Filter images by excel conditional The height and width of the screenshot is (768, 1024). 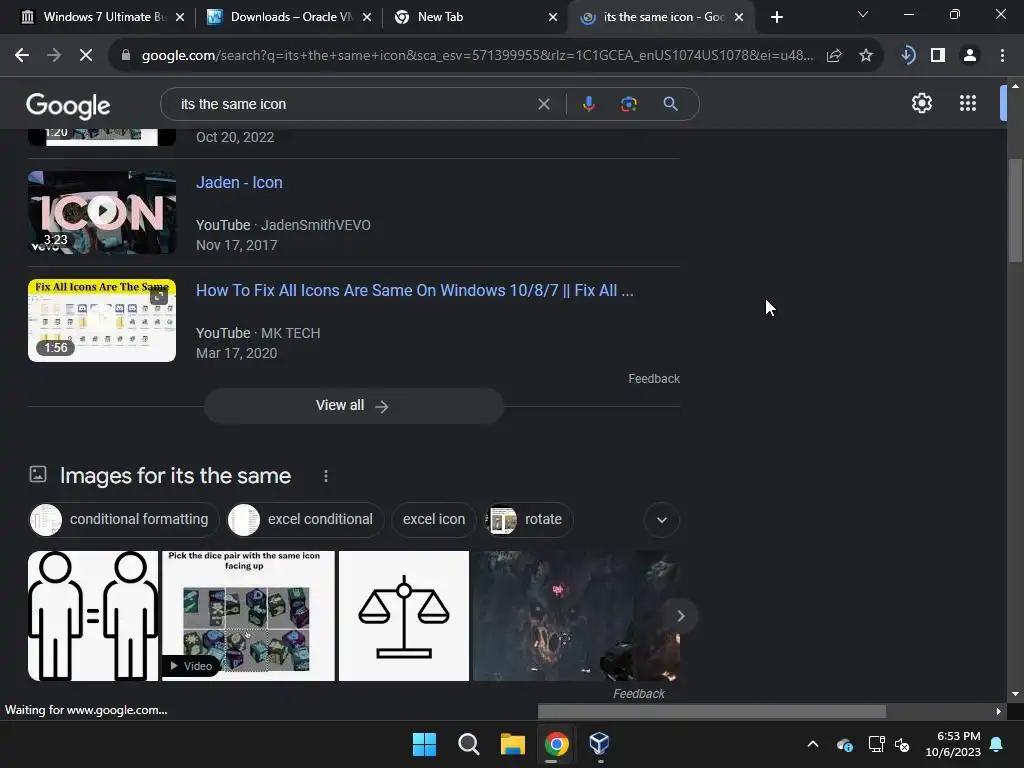(305, 520)
